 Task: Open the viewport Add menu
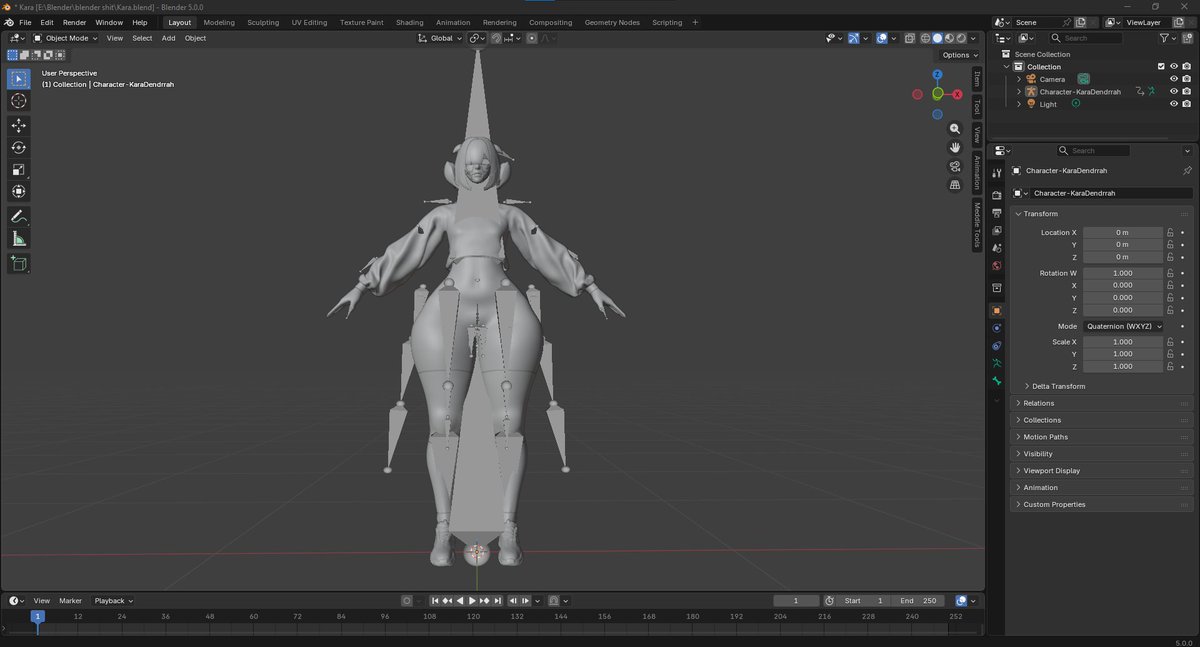coord(168,38)
